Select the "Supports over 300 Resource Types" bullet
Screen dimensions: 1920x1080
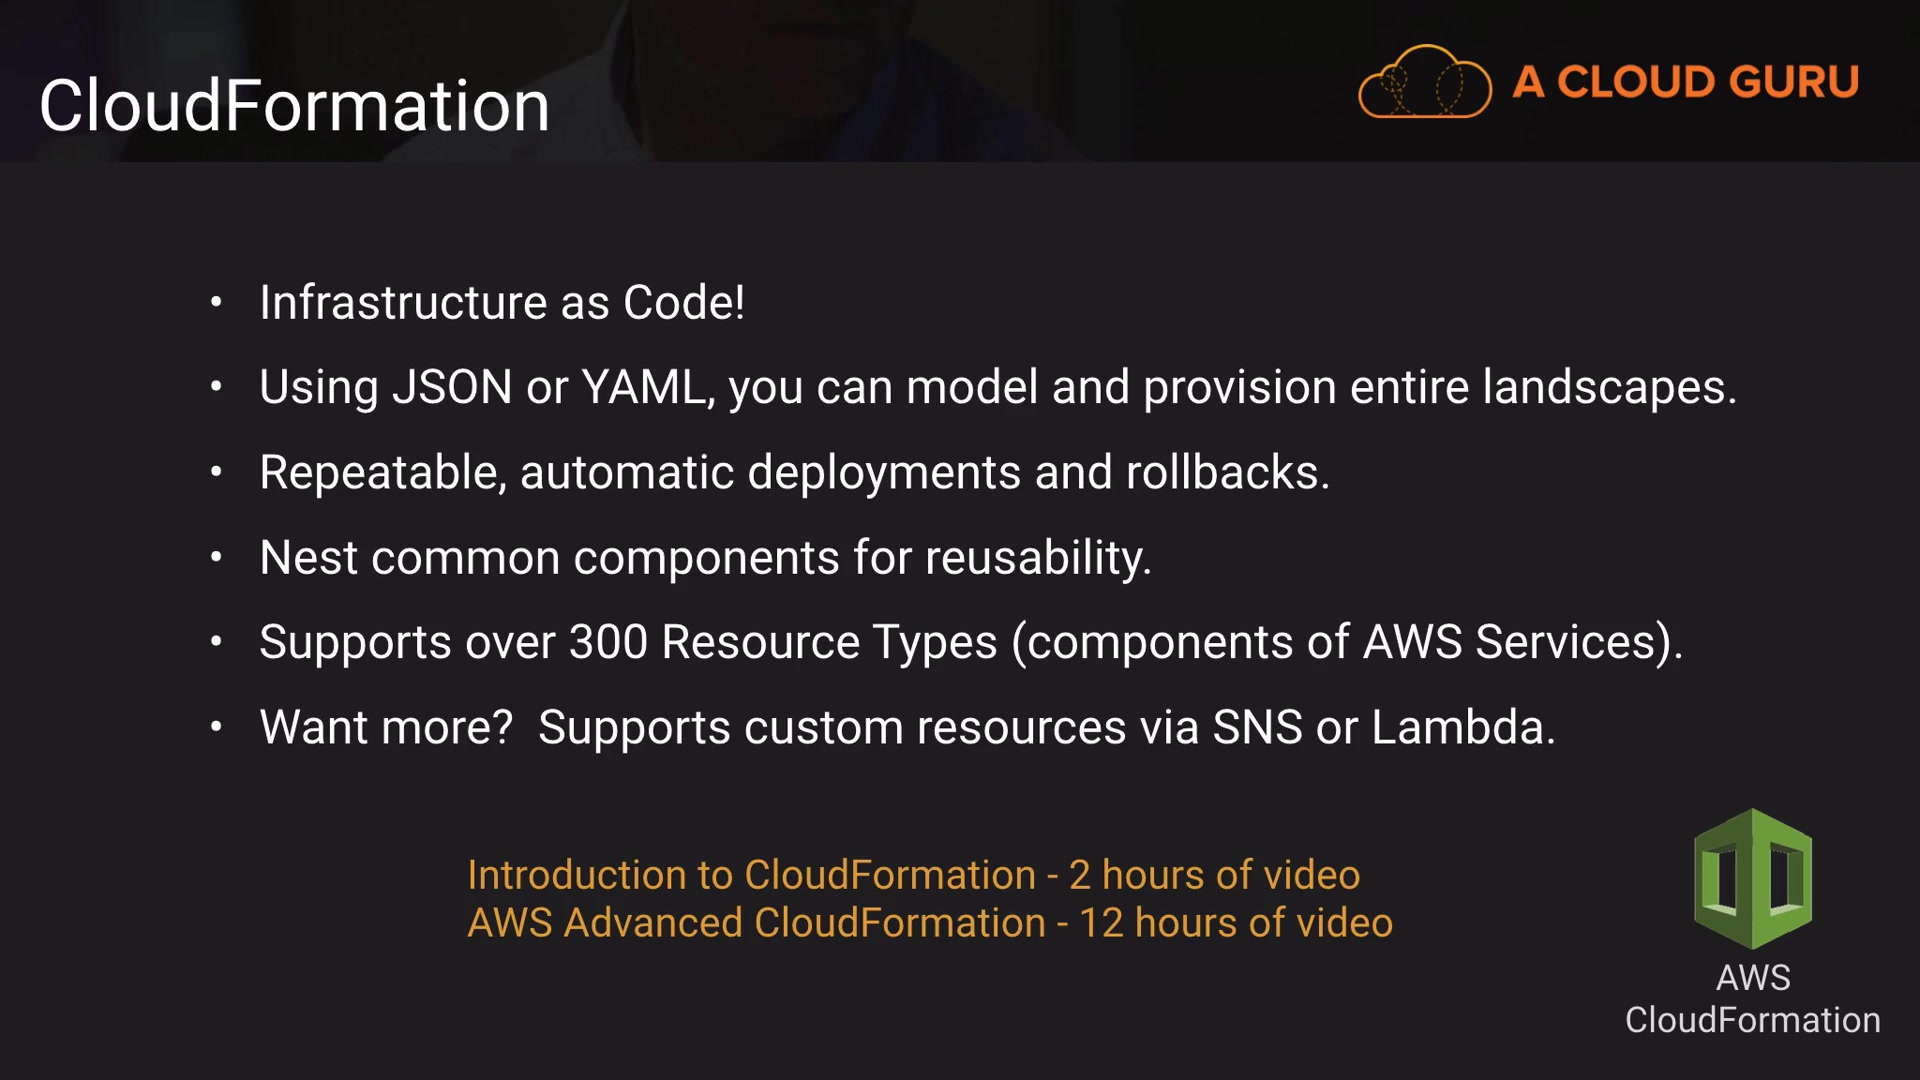970,642
